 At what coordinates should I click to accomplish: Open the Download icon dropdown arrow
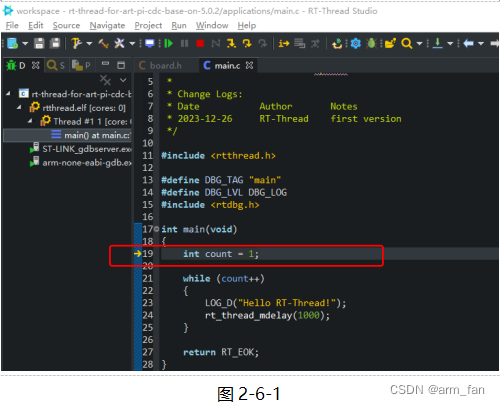click(x=450, y=43)
